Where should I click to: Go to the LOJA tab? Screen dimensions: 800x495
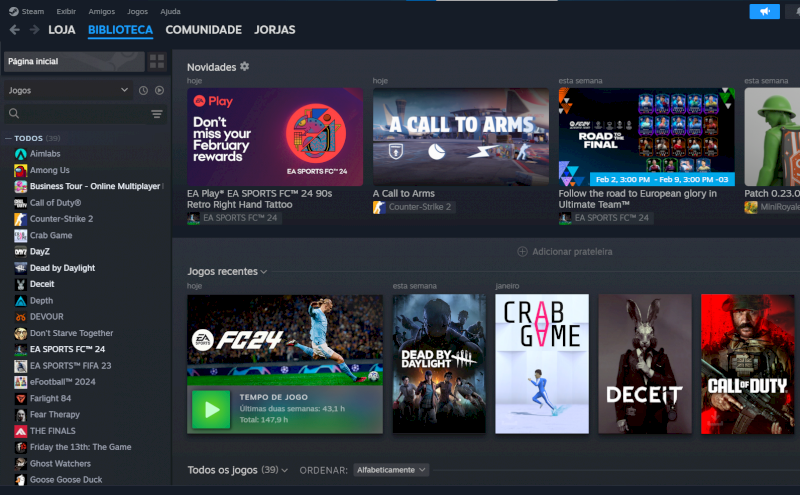pos(62,30)
